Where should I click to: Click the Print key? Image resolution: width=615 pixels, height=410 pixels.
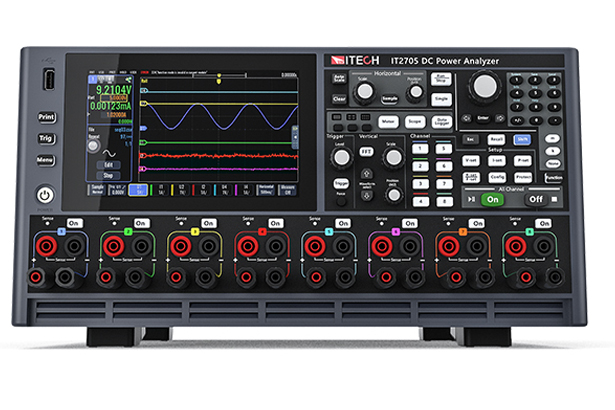pos(46,117)
